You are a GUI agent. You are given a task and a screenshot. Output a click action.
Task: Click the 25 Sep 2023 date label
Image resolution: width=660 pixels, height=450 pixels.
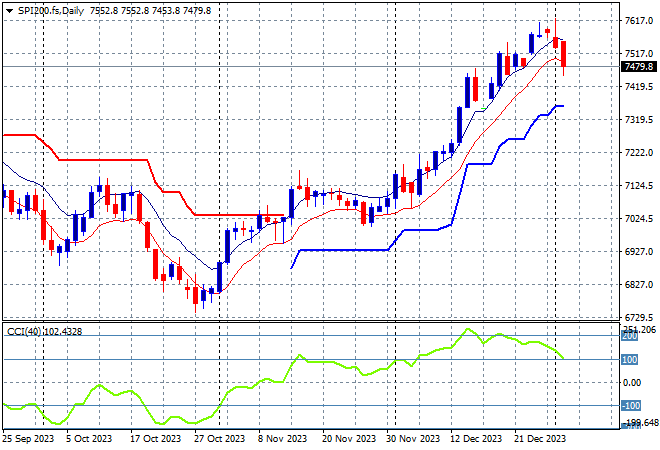click(x=28, y=438)
